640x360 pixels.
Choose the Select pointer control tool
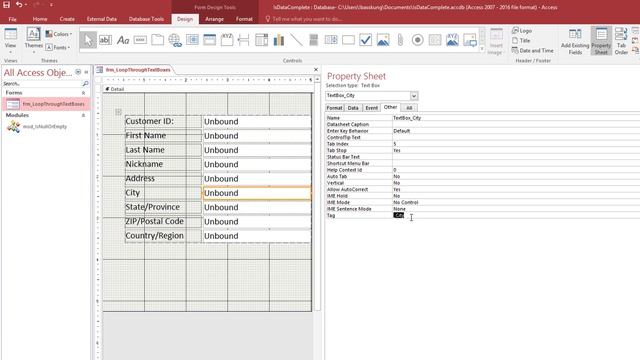(x=88, y=40)
